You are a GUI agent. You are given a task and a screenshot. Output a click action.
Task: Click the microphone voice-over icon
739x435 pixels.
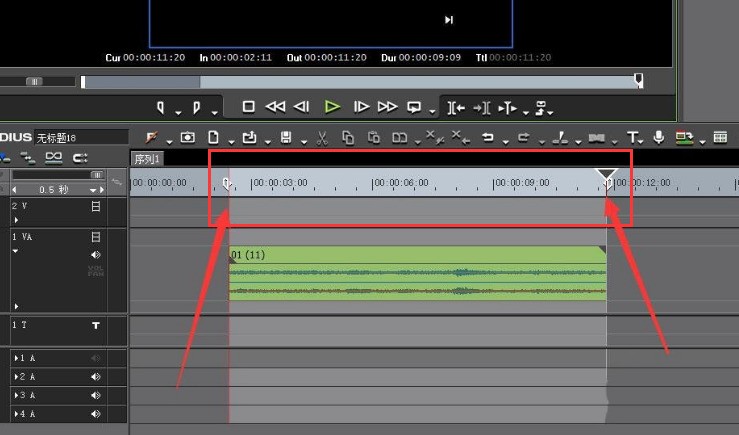coord(659,137)
